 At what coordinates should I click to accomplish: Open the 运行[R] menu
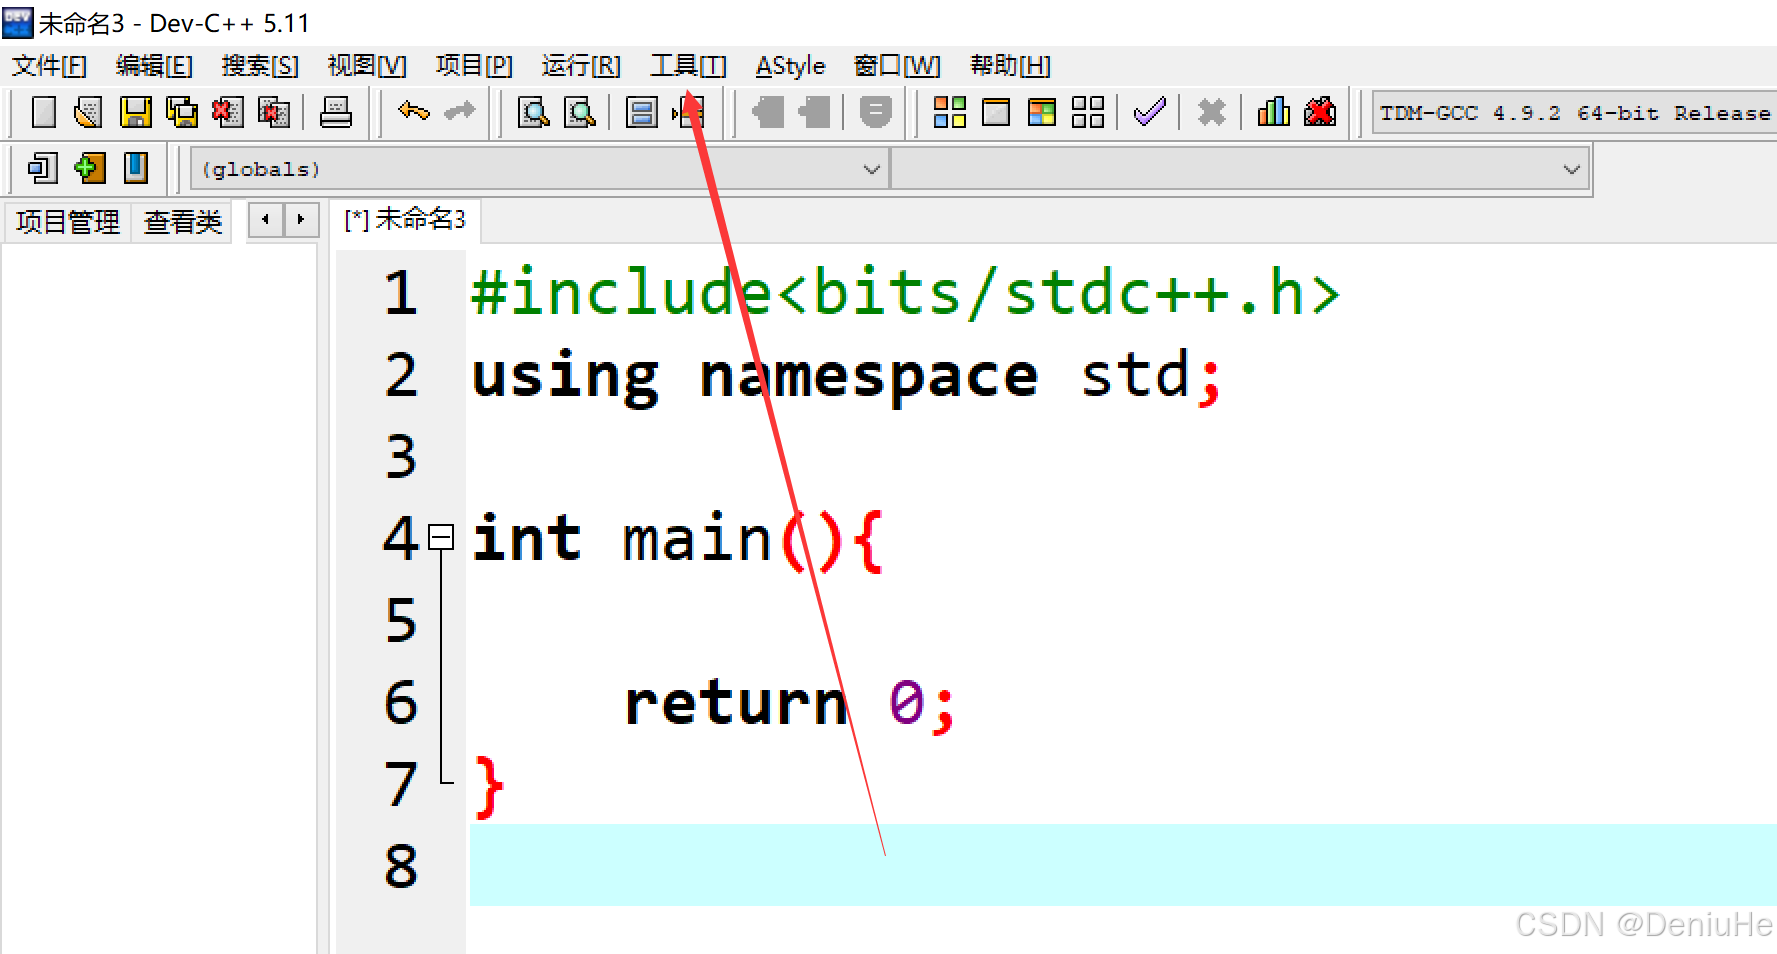click(581, 66)
